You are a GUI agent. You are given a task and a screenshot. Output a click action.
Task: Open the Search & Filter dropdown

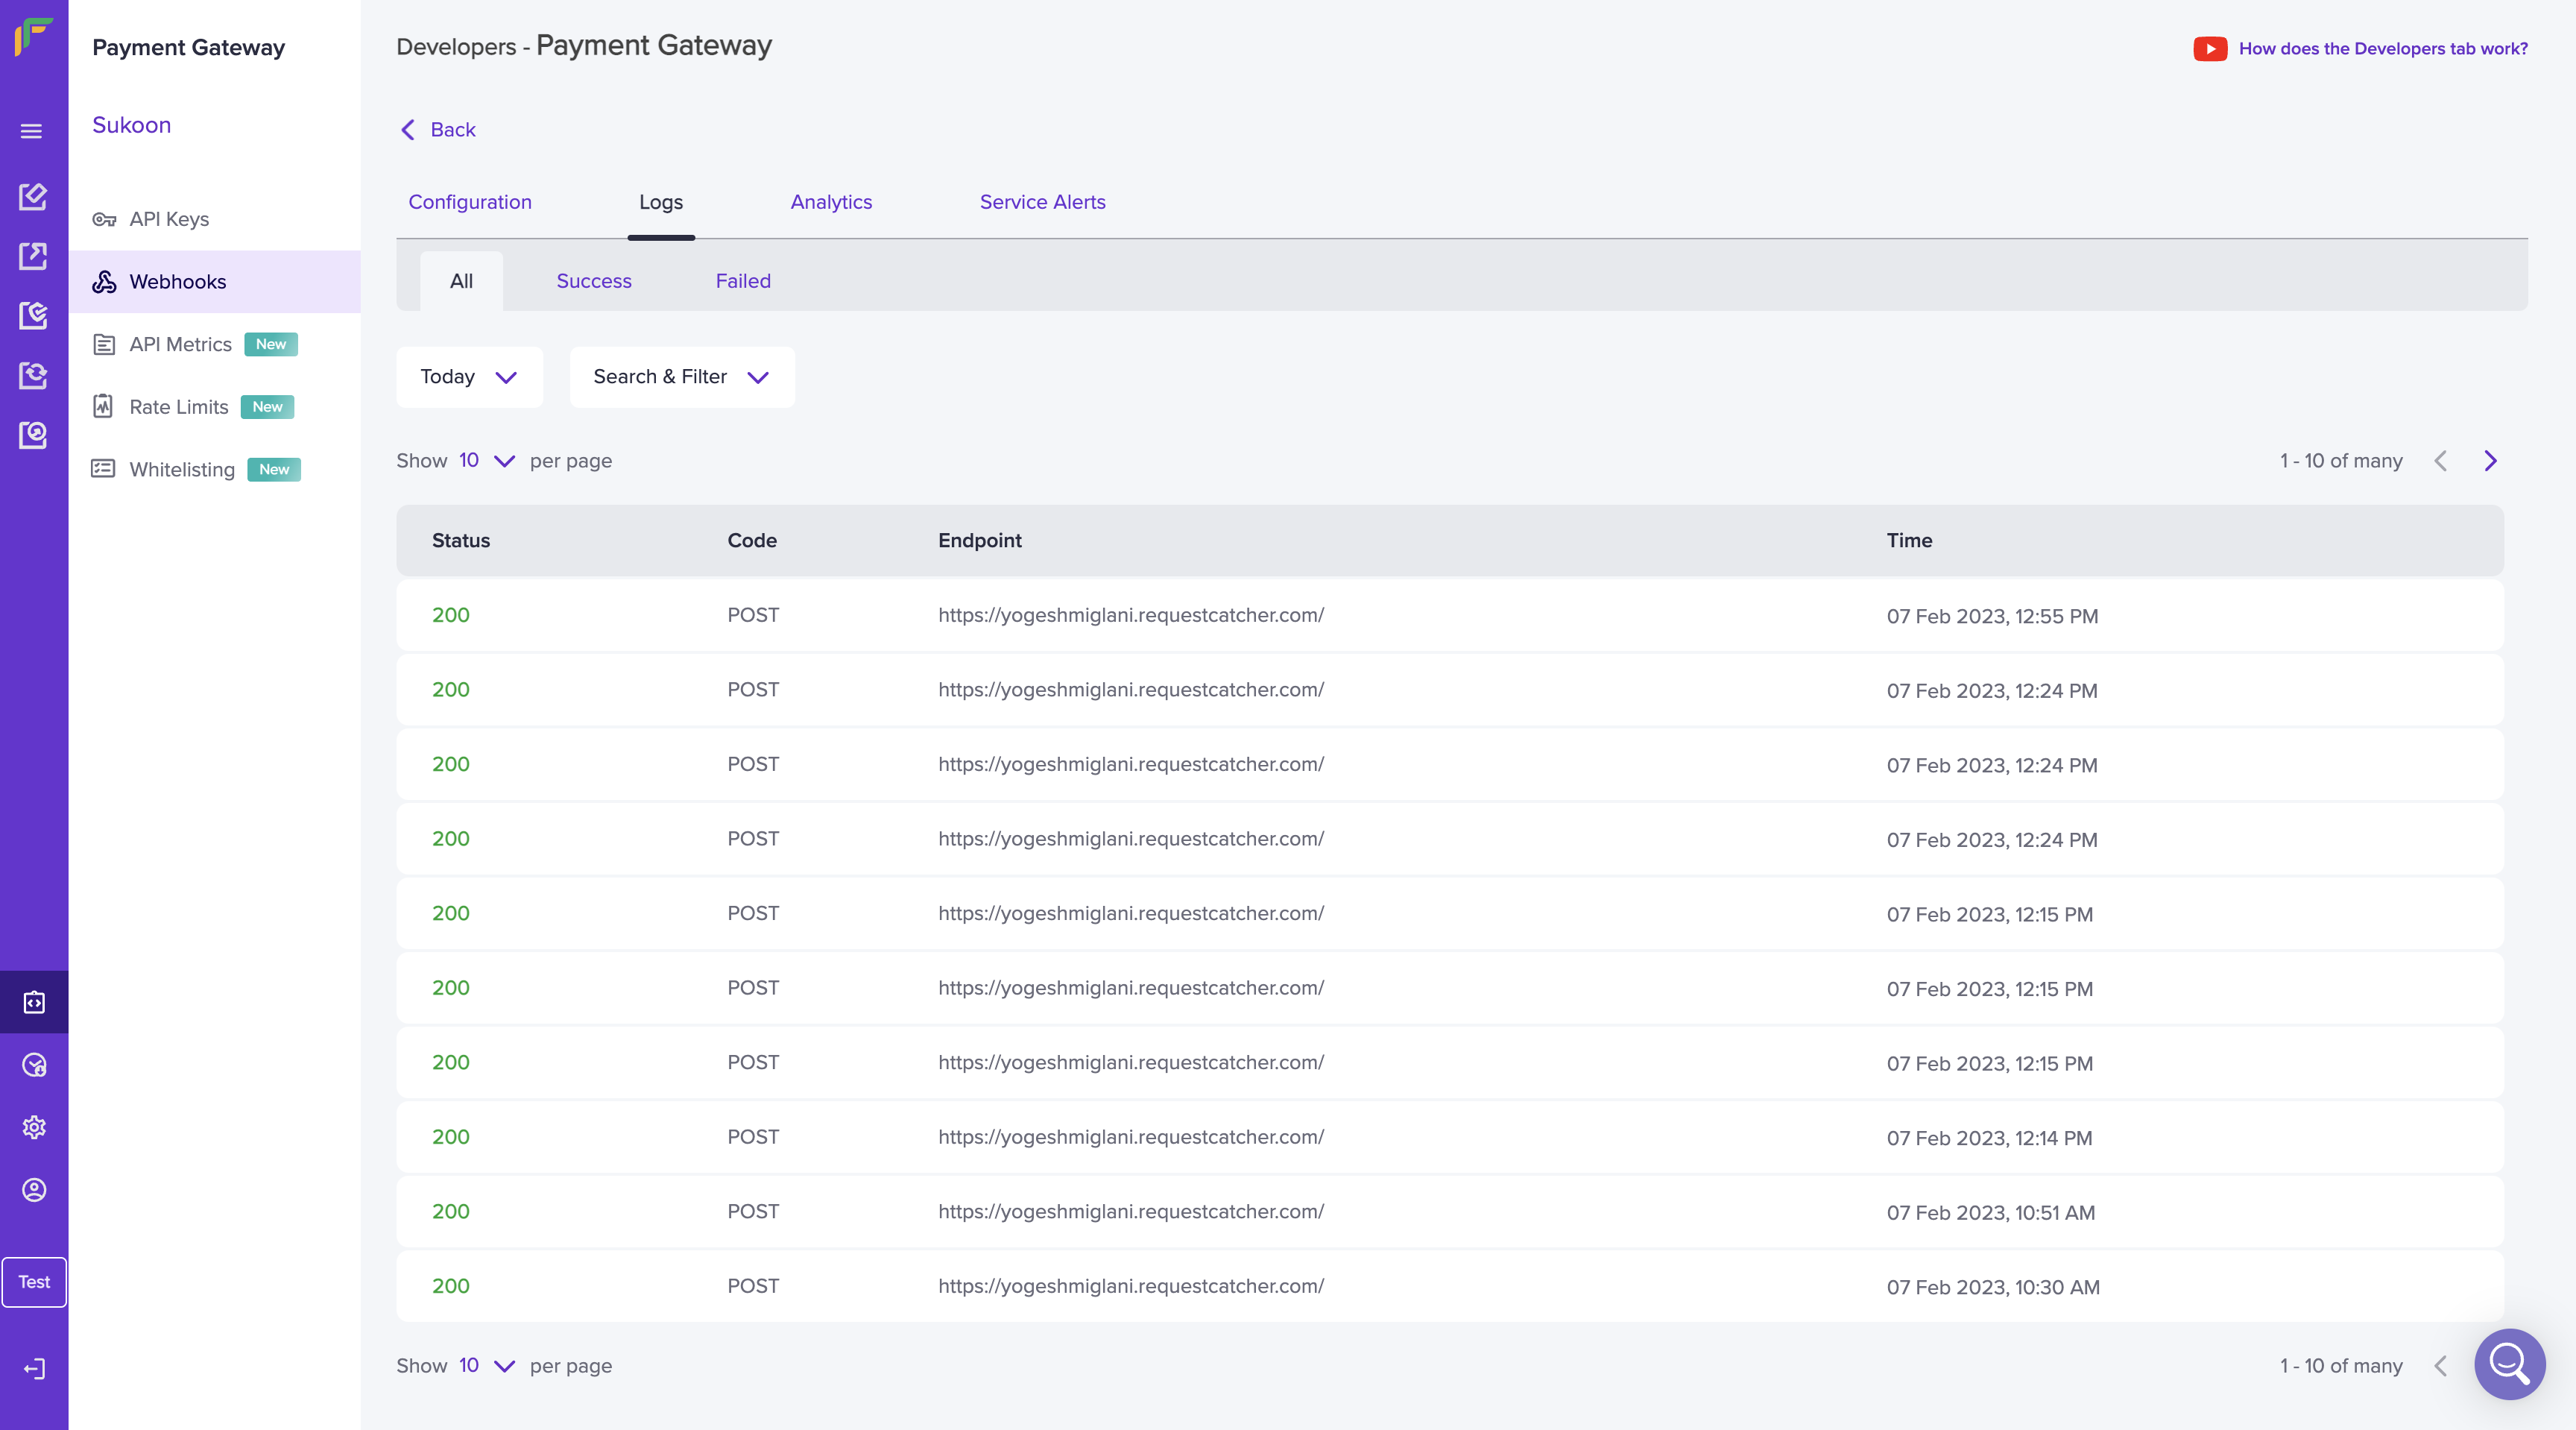click(x=681, y=377)
